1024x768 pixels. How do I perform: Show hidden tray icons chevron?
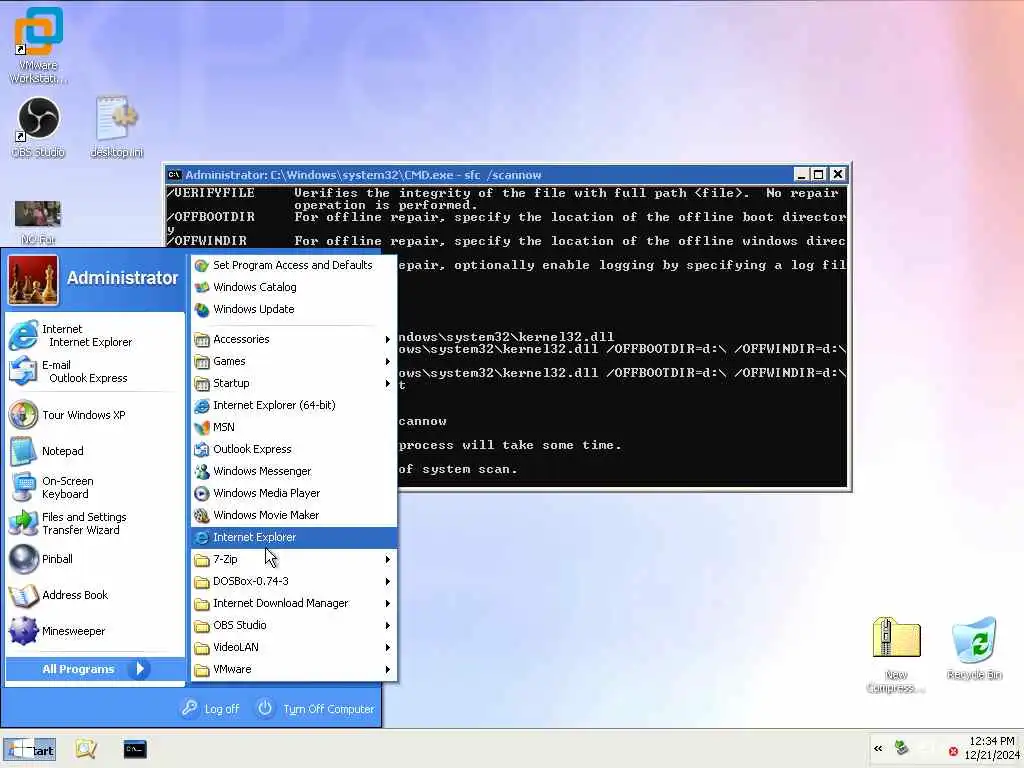[878, 748]
